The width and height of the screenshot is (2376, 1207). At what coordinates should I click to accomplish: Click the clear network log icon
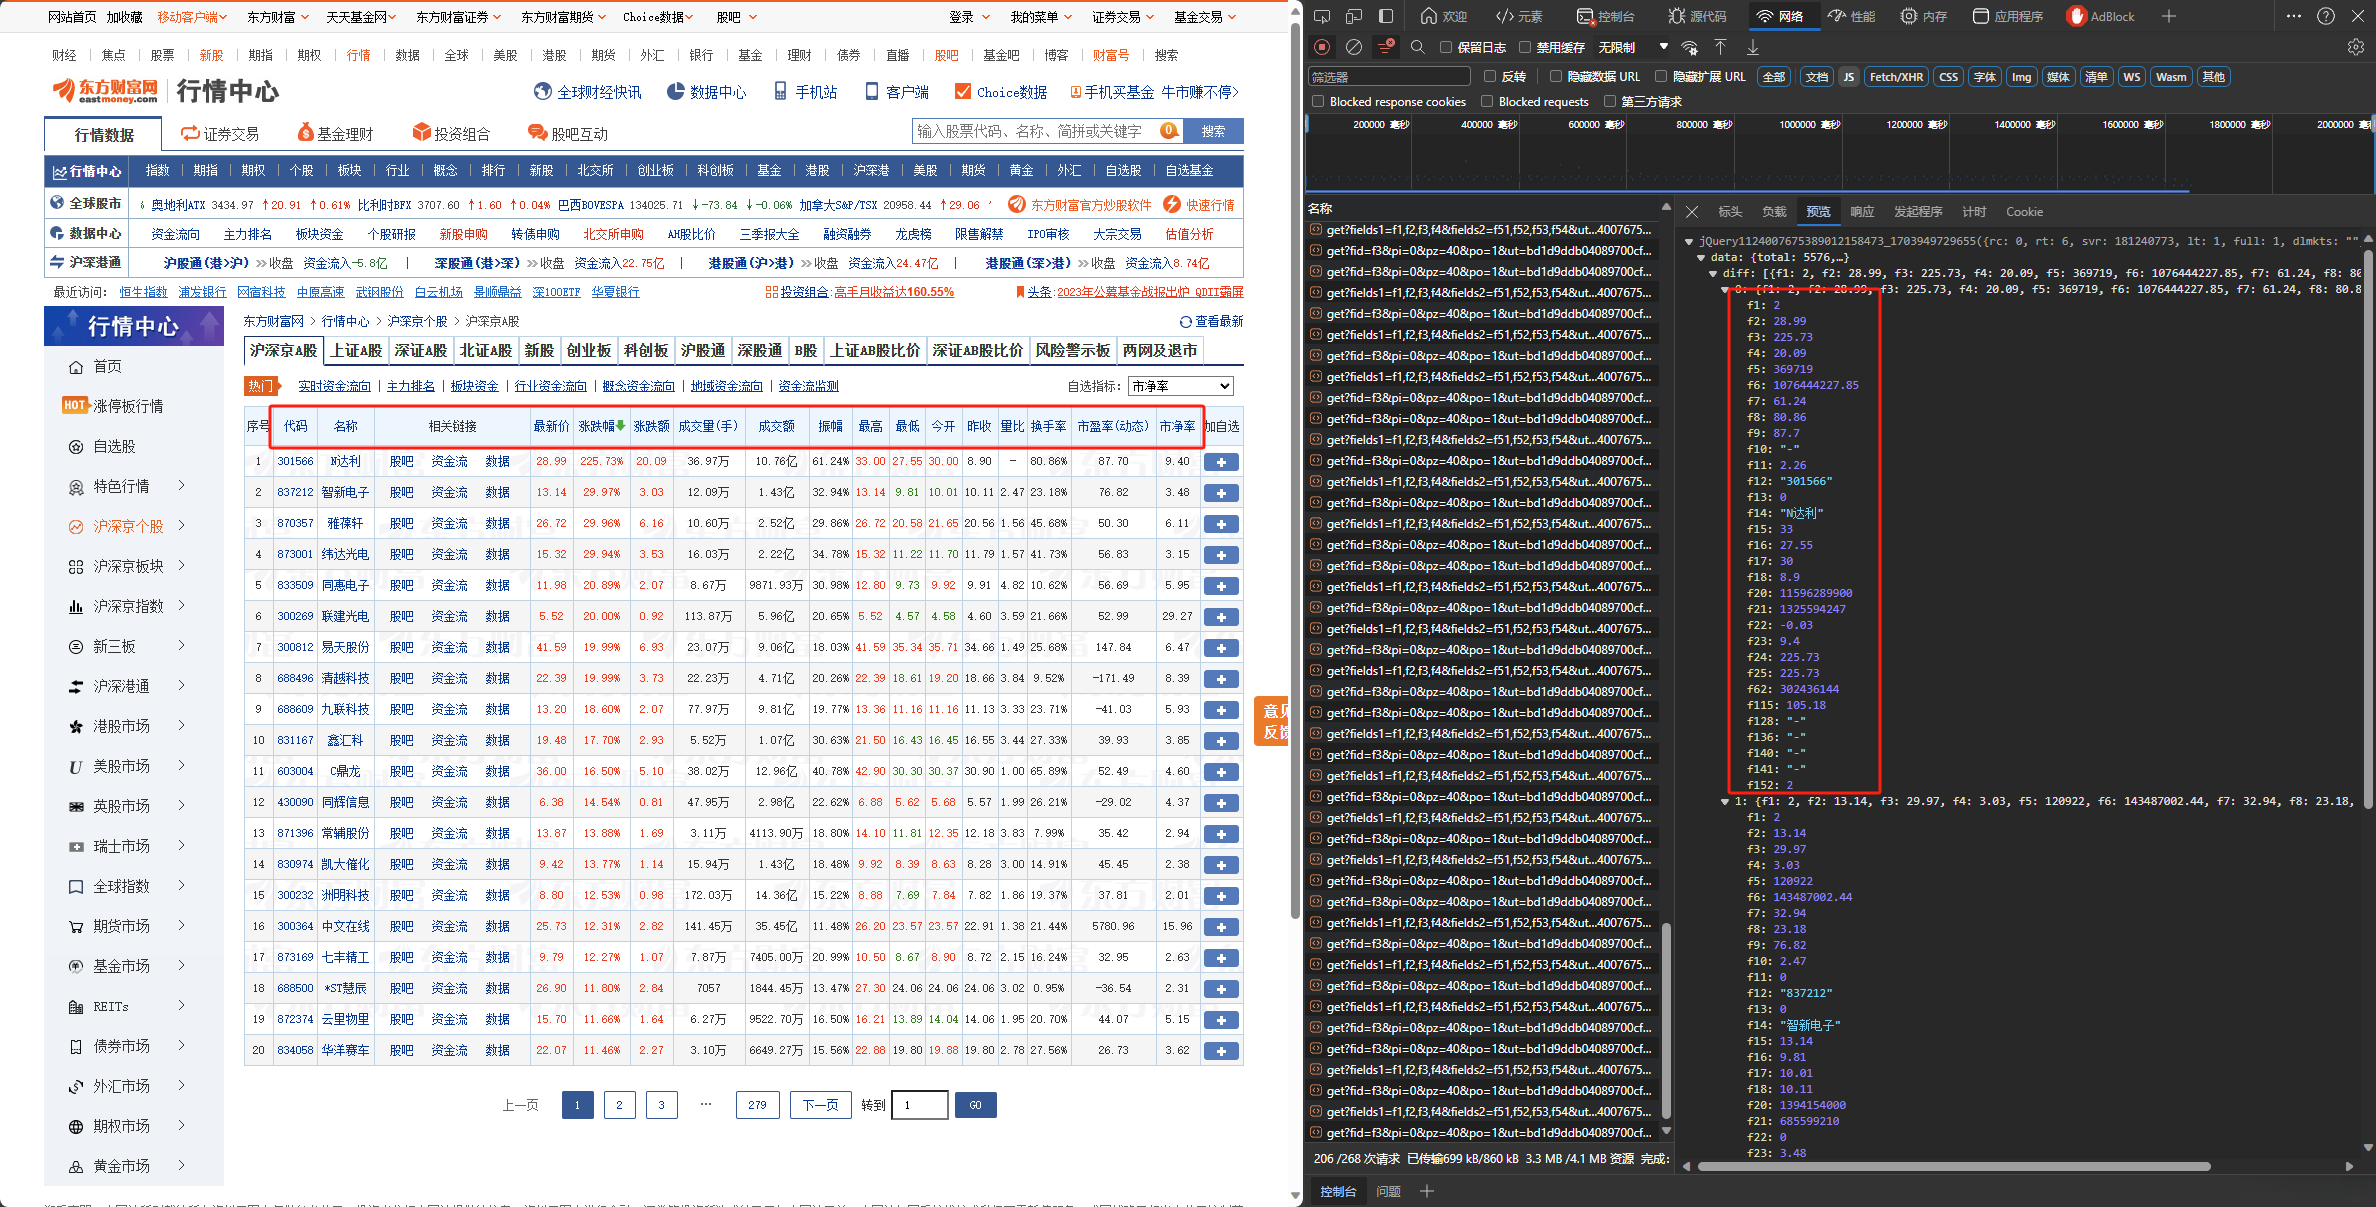[x=1354, y=47]
